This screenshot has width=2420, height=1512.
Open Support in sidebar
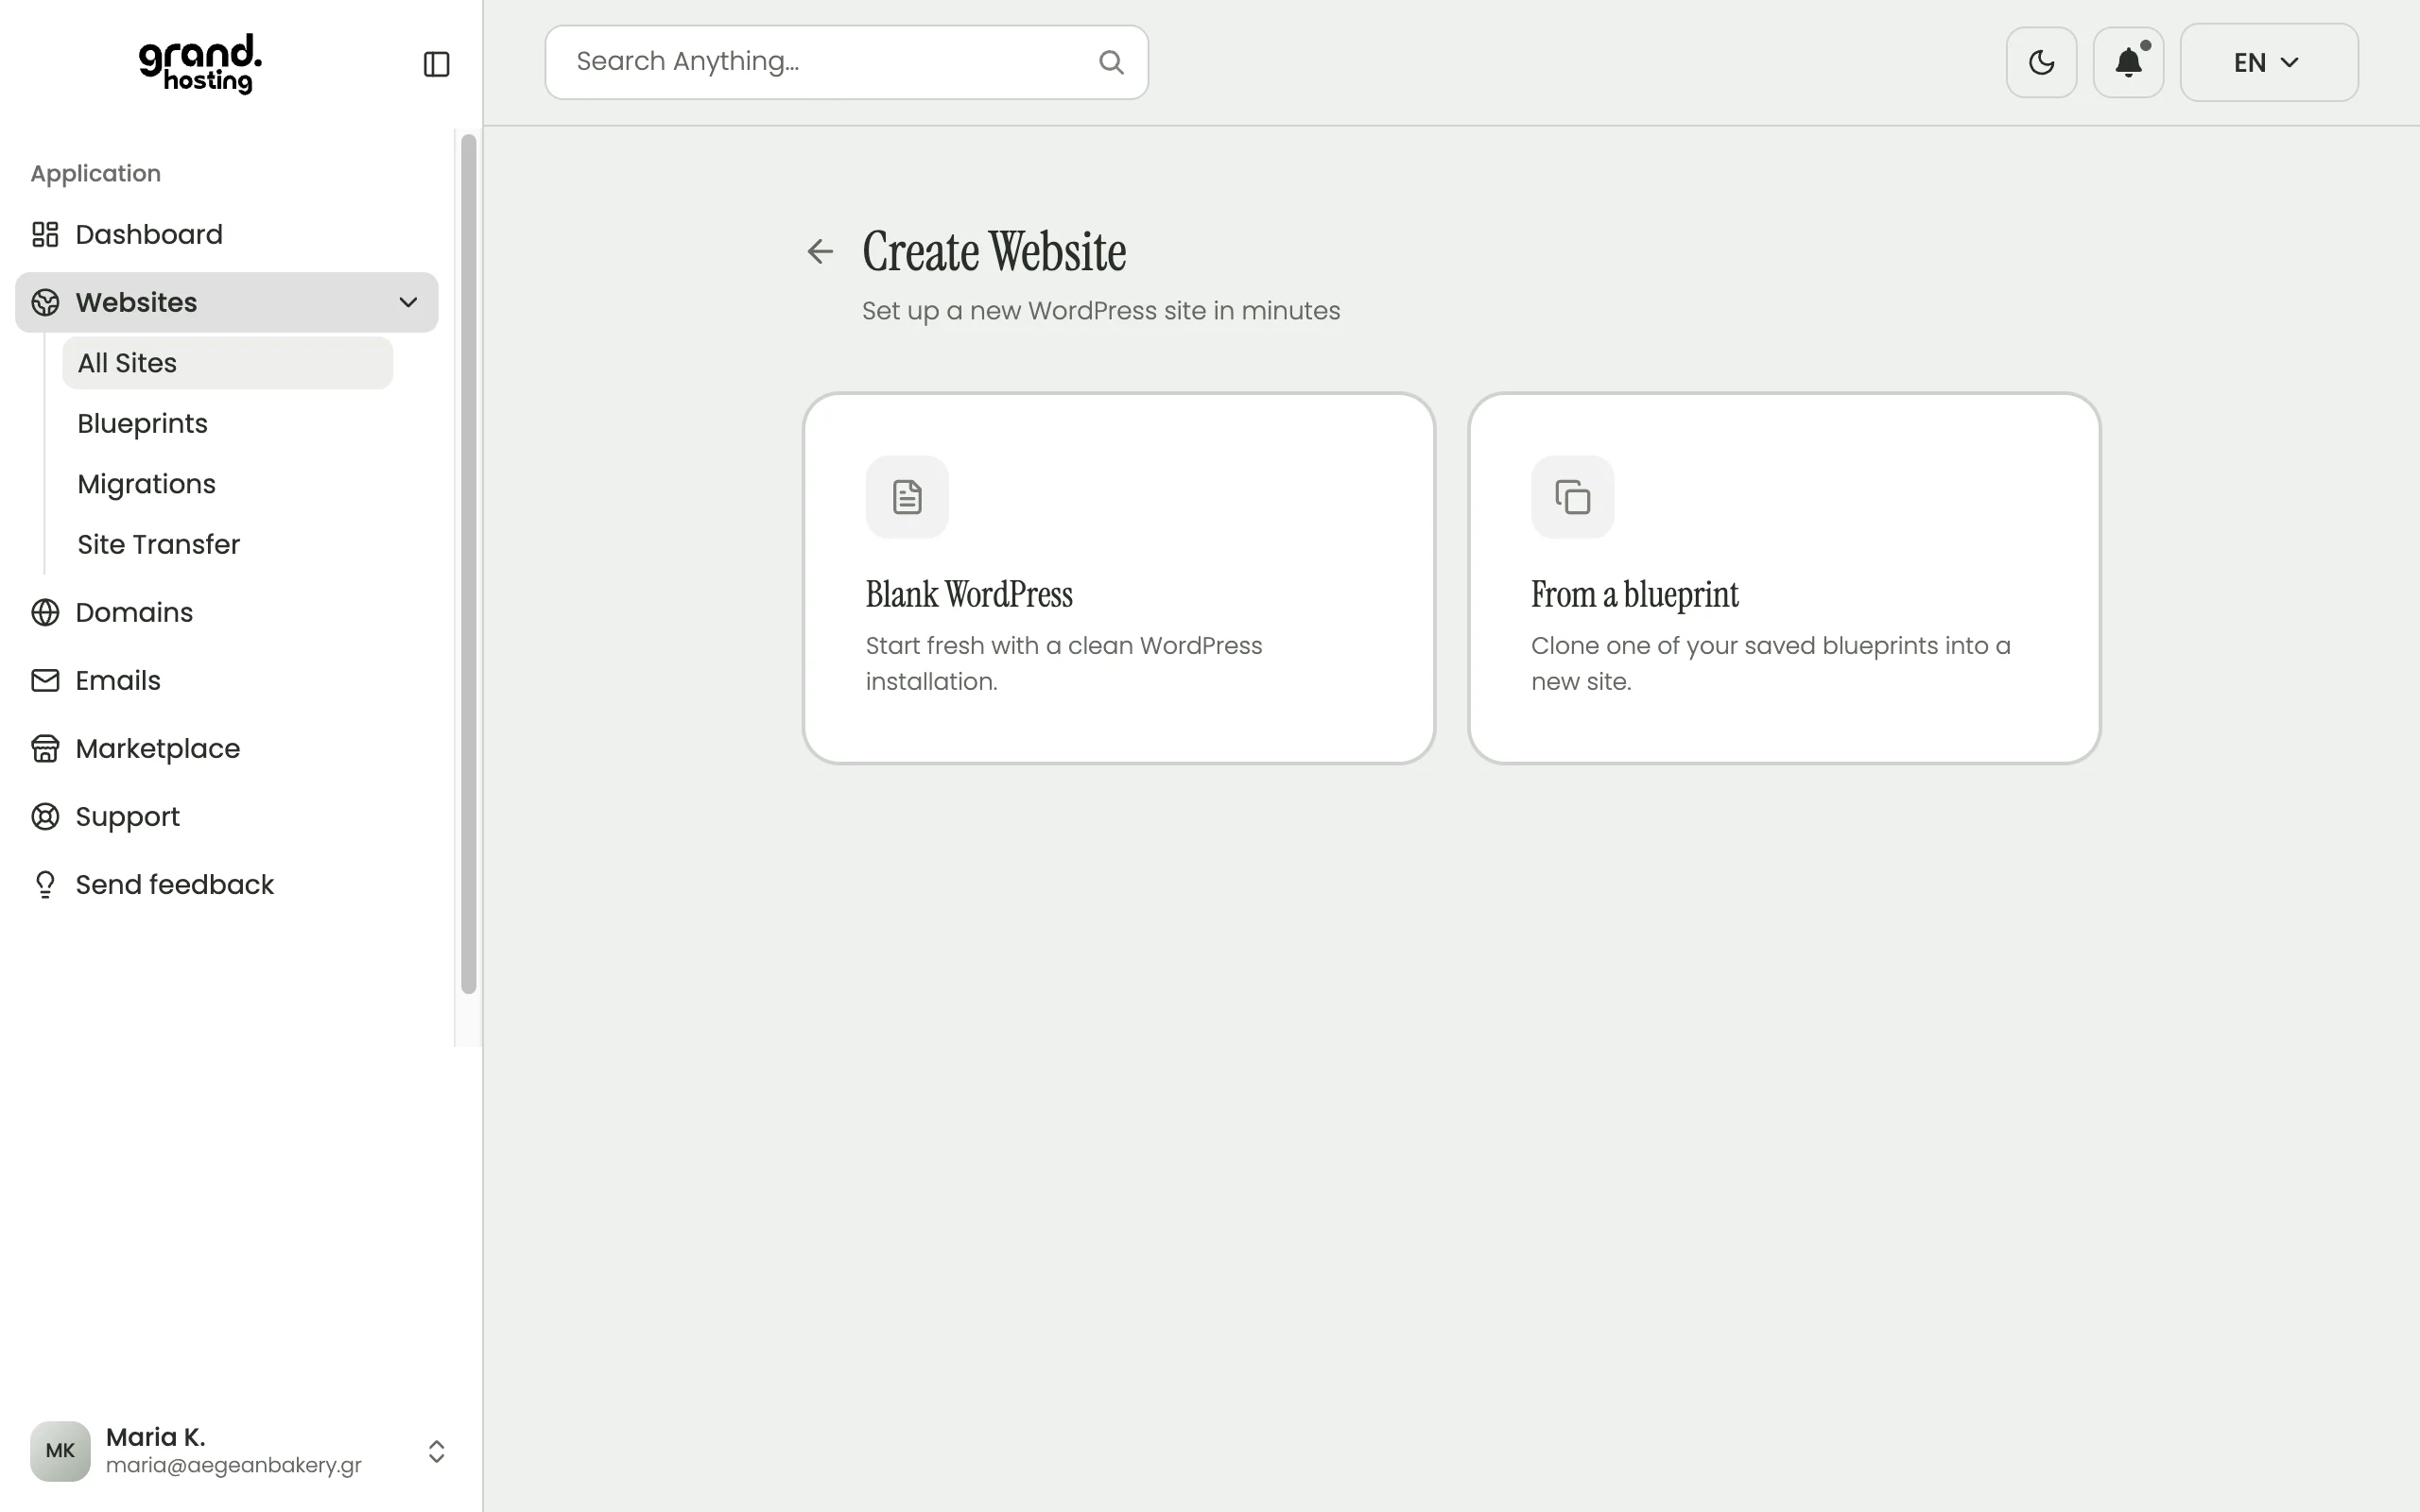pos(226,816)
